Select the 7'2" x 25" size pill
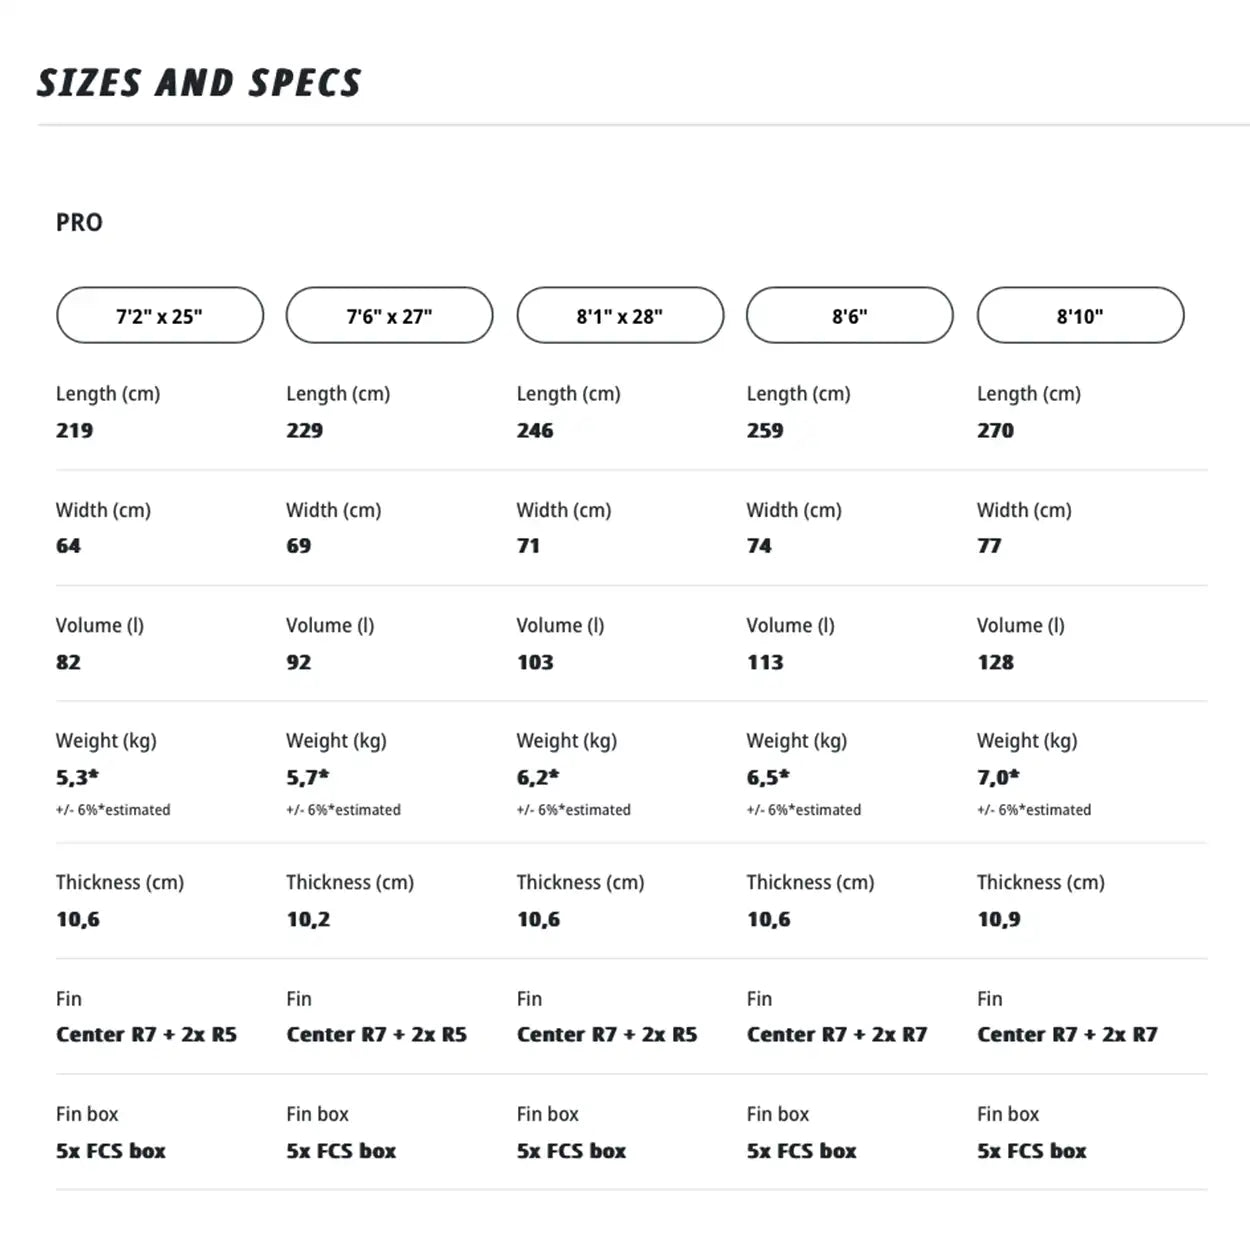 160,316
